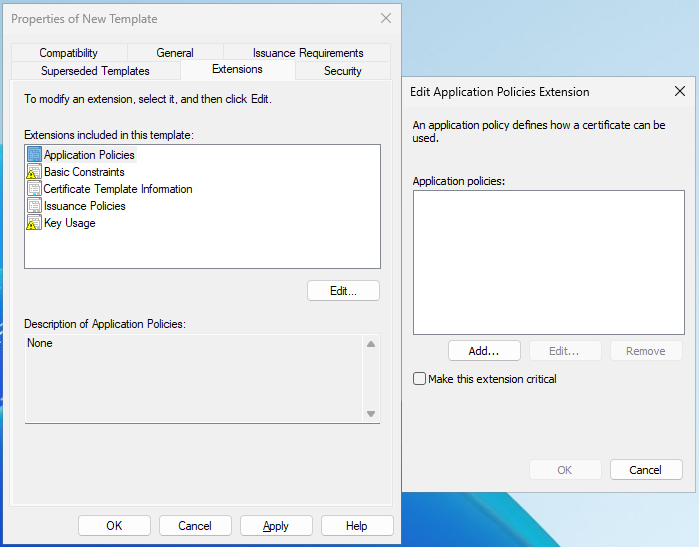
Task: Switch to the Compatibility tab
Action: pos(68,53)
